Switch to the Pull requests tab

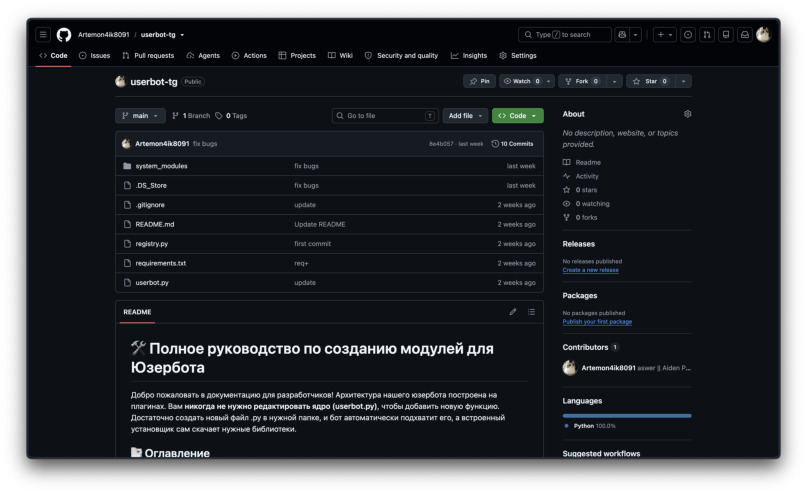[148, 56]
